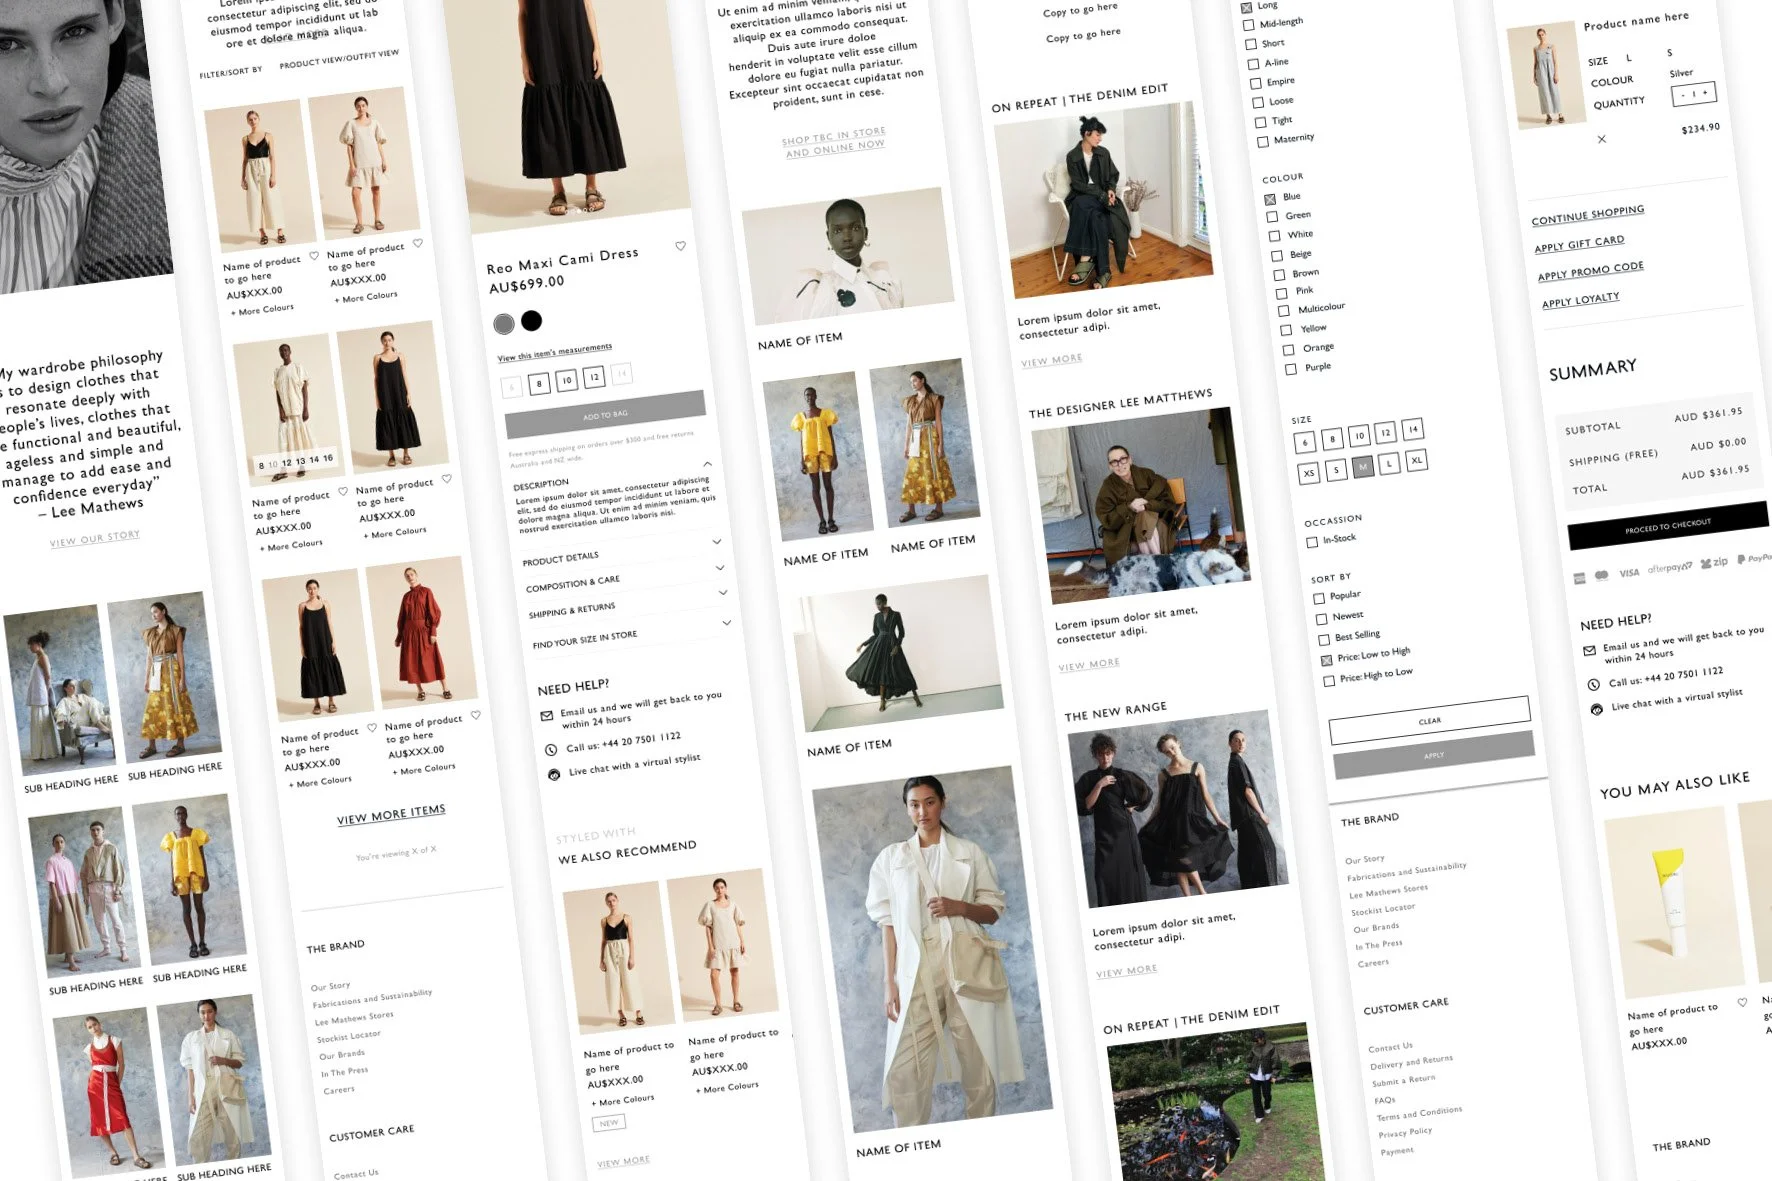The width and height of the screenshot is (1772, 1181).
Task: Click the Clear filters button
Action: (1430, 721)
